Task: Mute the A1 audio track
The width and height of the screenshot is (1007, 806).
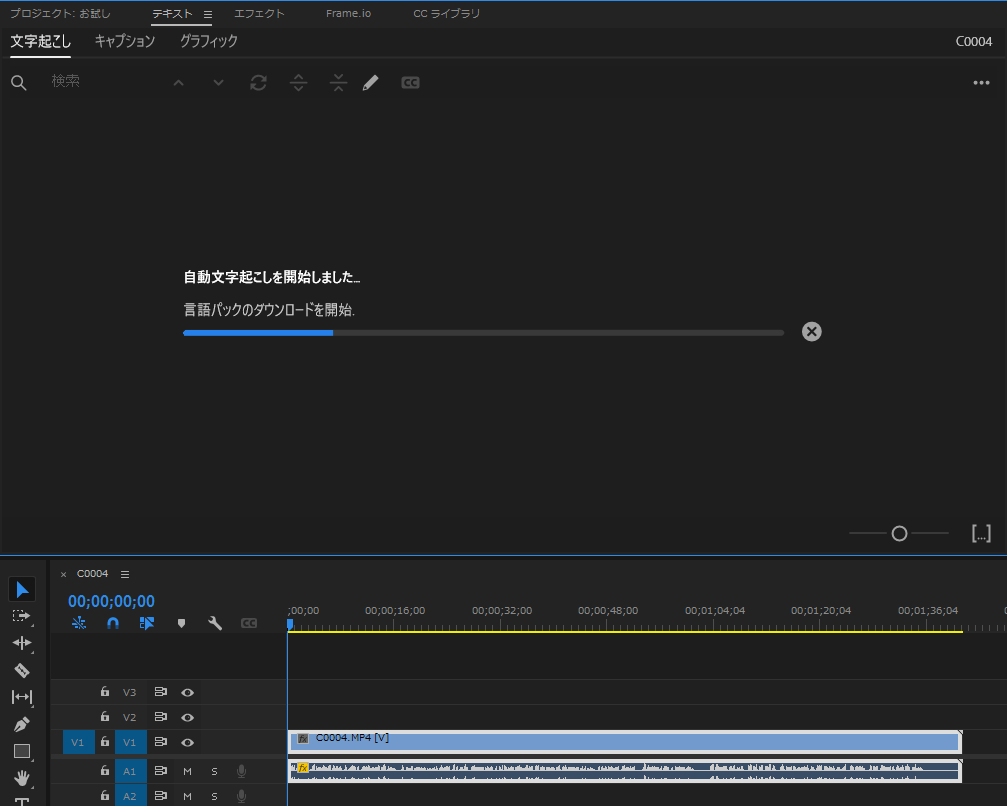Action: (x=190, y=770)
